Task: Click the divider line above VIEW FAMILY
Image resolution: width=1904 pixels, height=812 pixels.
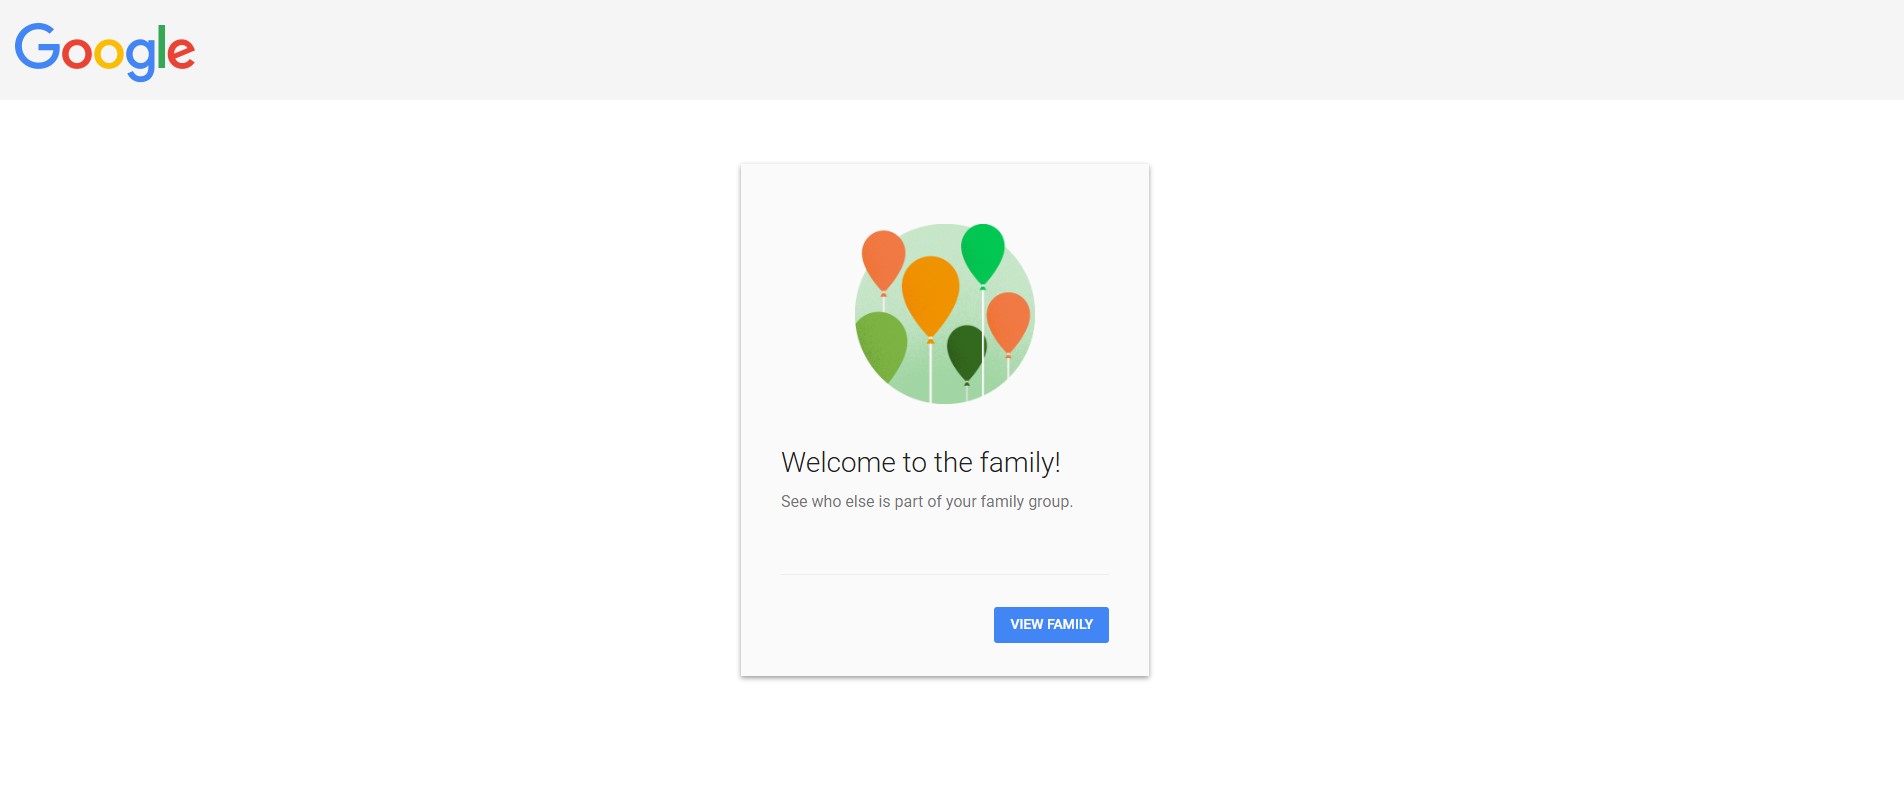Action: (x=944, y=574)
